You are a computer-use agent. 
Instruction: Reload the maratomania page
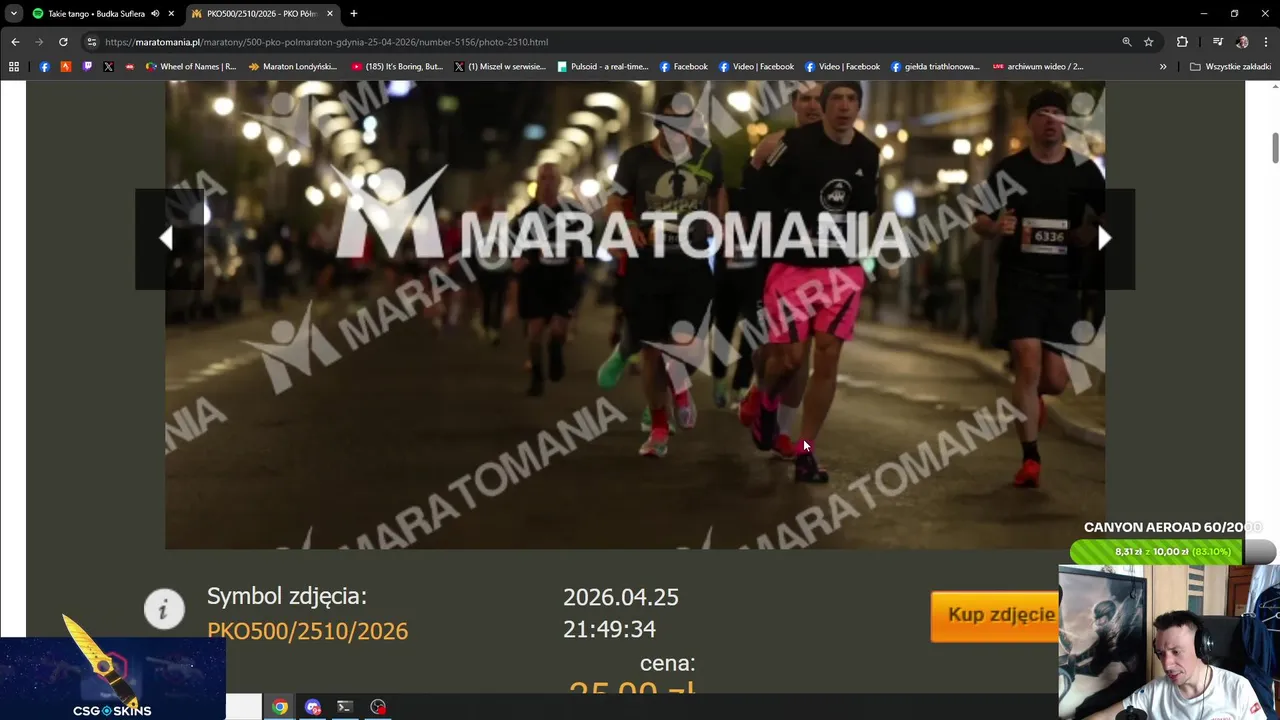63,42
